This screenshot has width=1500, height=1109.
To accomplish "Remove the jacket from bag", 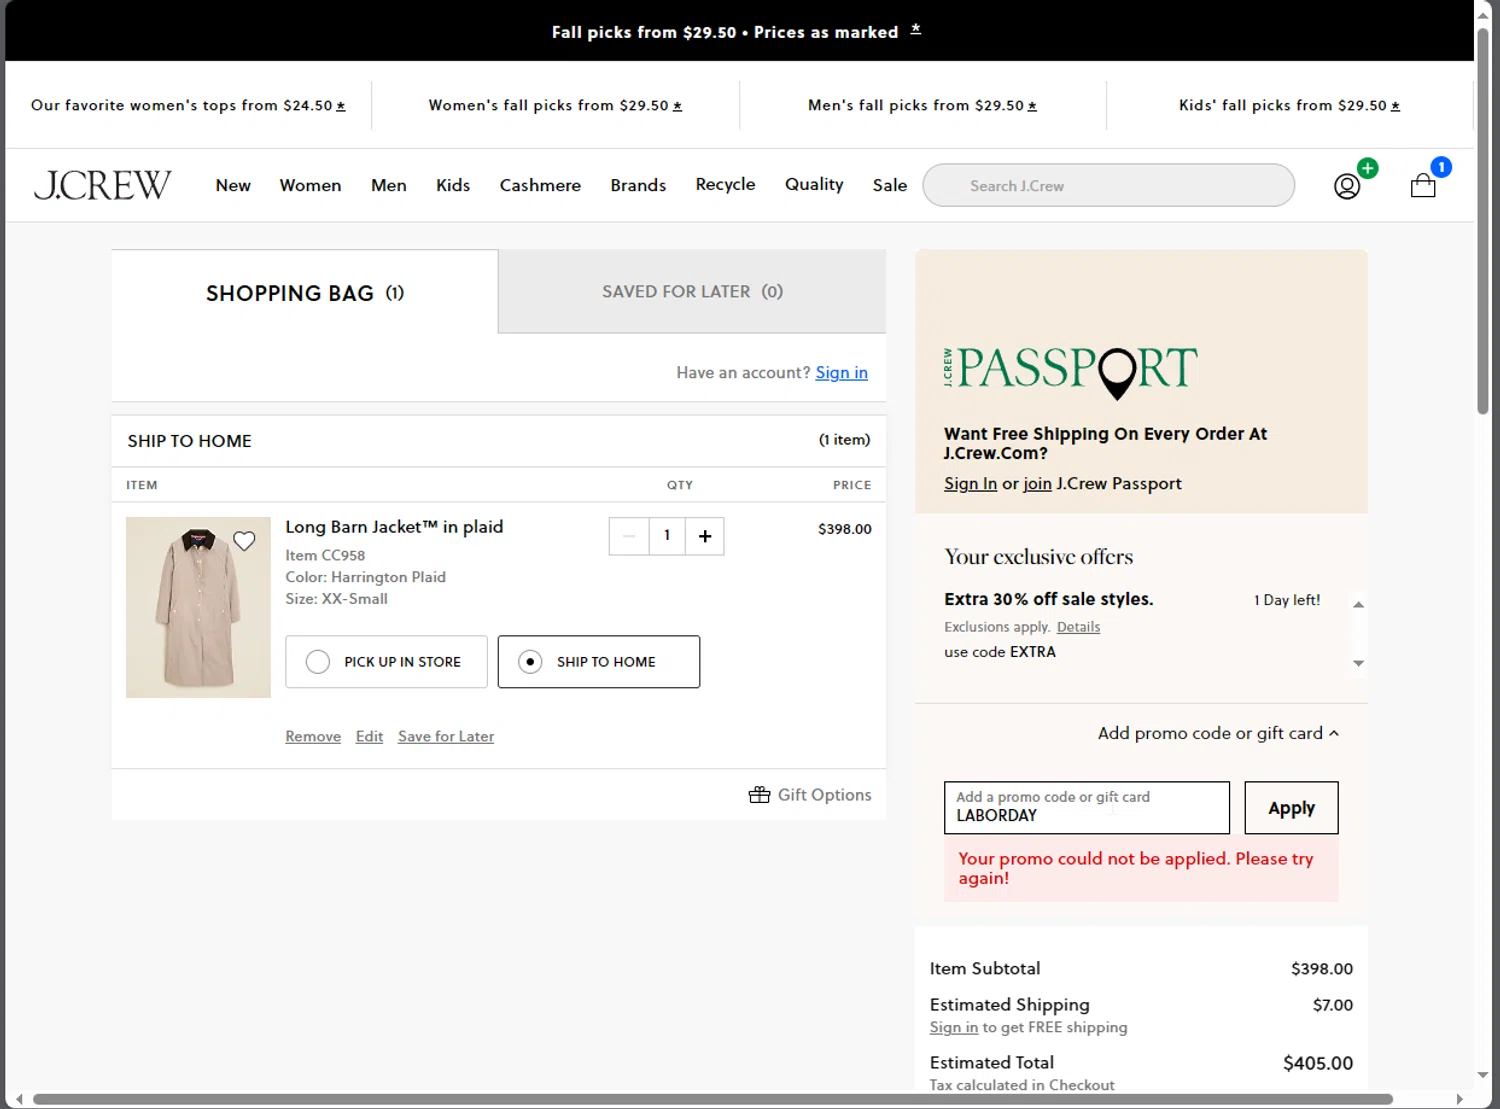I will (313, 736).
